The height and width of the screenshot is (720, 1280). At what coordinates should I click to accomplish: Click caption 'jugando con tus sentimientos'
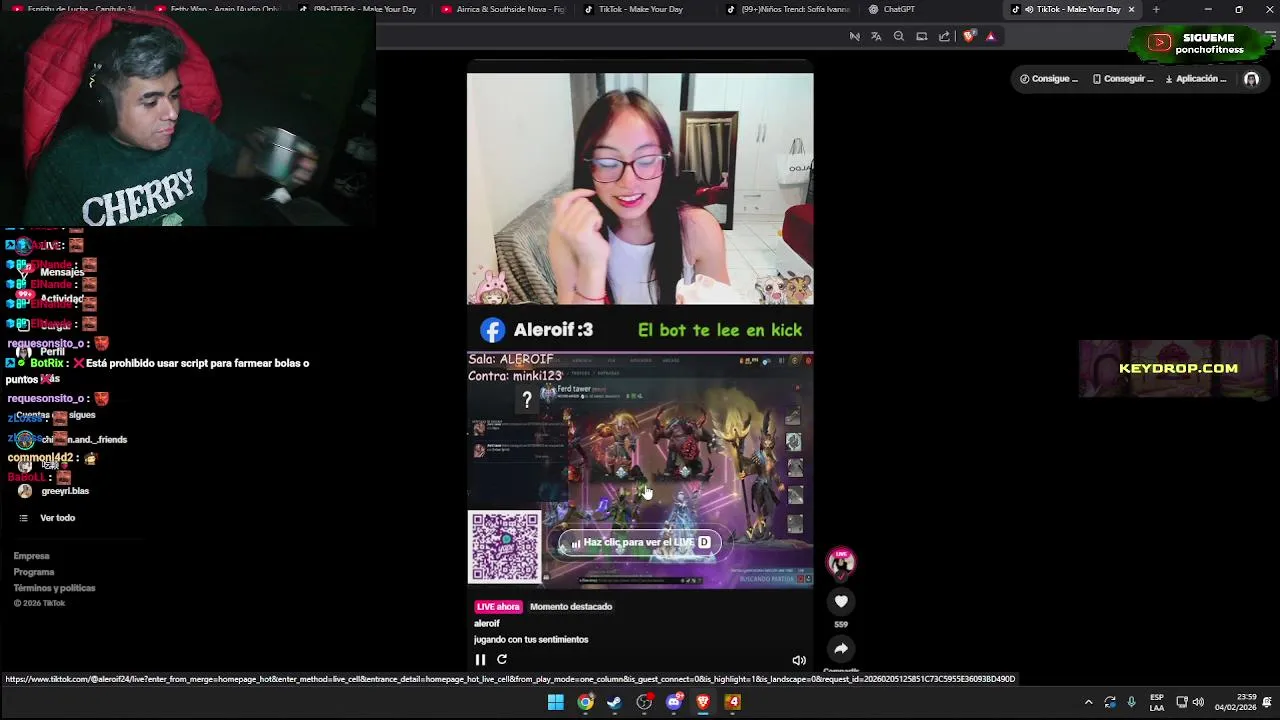[x=531, y=640]
